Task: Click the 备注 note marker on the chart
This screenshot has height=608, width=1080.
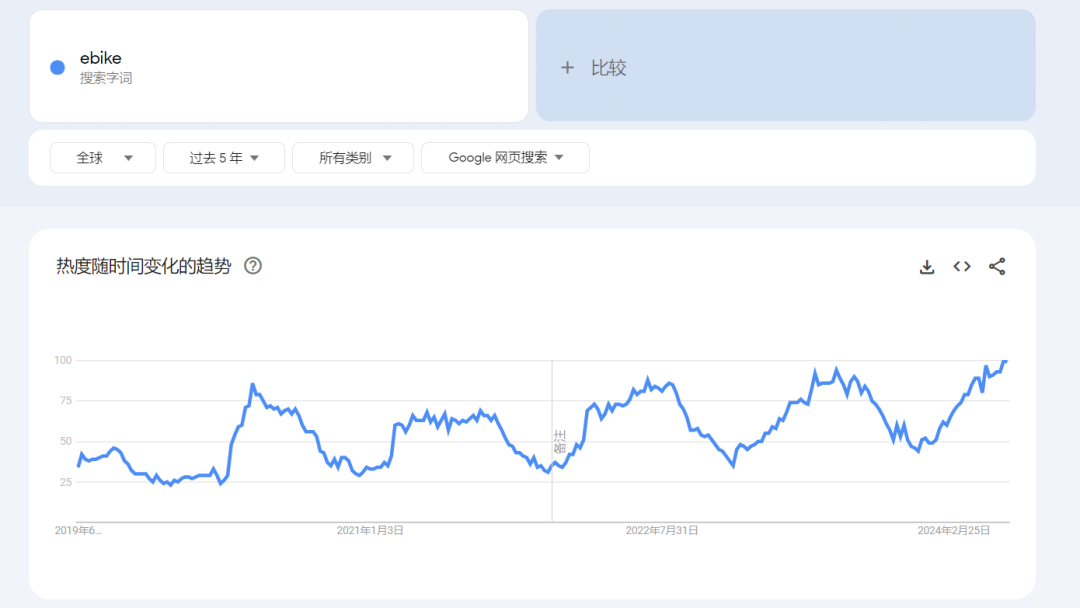Action: pos(559,441)
